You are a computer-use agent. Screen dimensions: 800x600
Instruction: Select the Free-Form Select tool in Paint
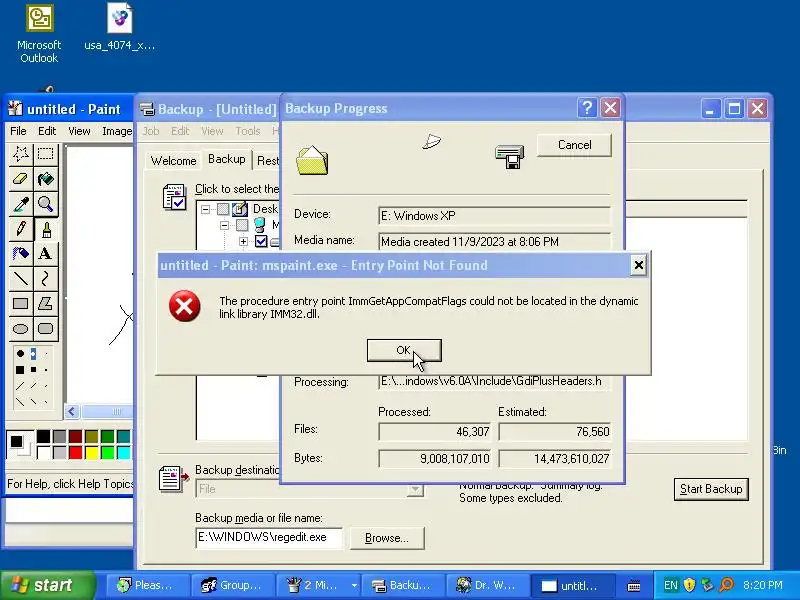click(21, 154)
